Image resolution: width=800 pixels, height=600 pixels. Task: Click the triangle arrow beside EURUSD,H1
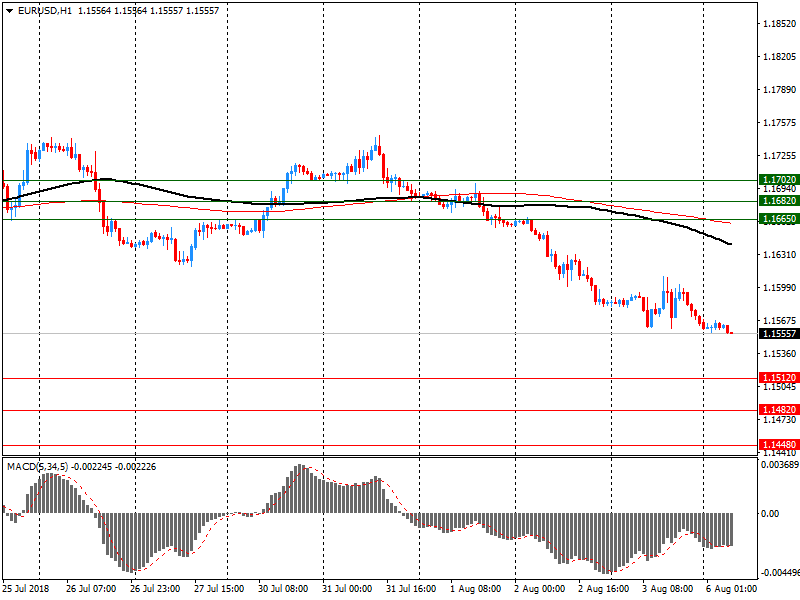(x=9, y=10)
